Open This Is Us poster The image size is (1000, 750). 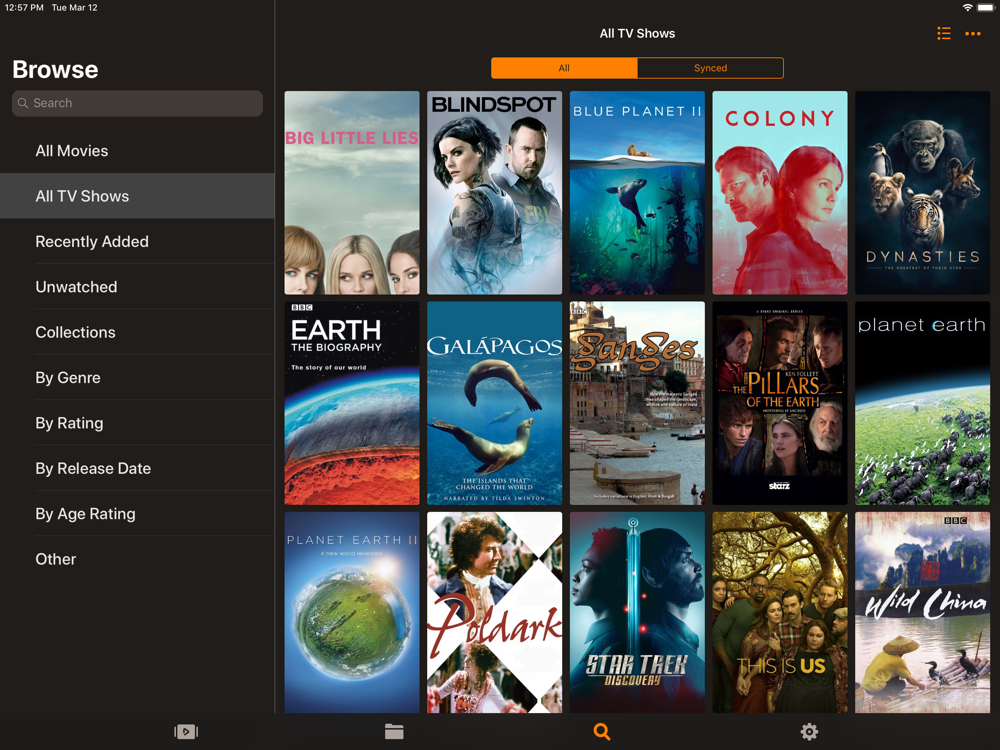point(780,612)
